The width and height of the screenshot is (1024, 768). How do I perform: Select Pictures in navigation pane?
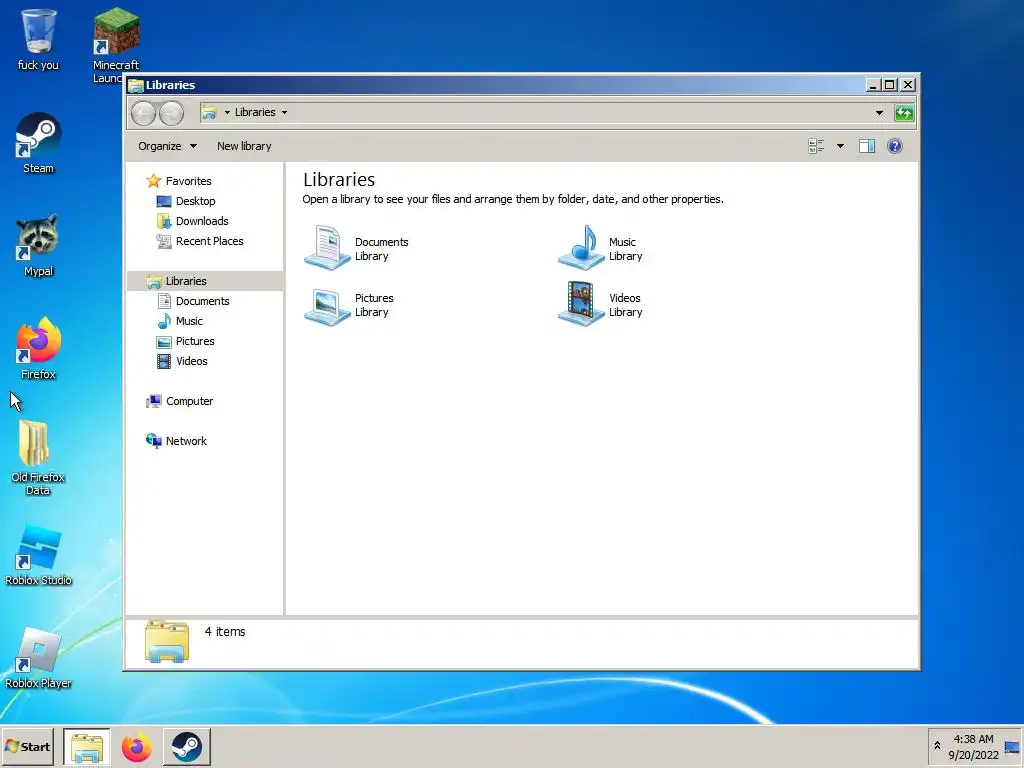195,341
